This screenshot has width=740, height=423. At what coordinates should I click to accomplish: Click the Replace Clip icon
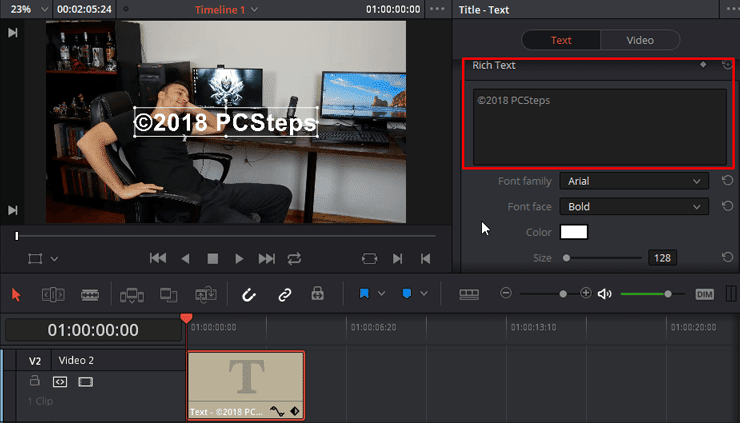point(206,295)
